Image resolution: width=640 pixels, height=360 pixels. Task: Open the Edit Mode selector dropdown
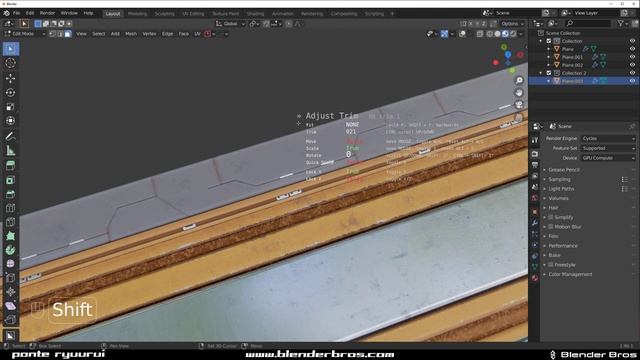[25, 34]
